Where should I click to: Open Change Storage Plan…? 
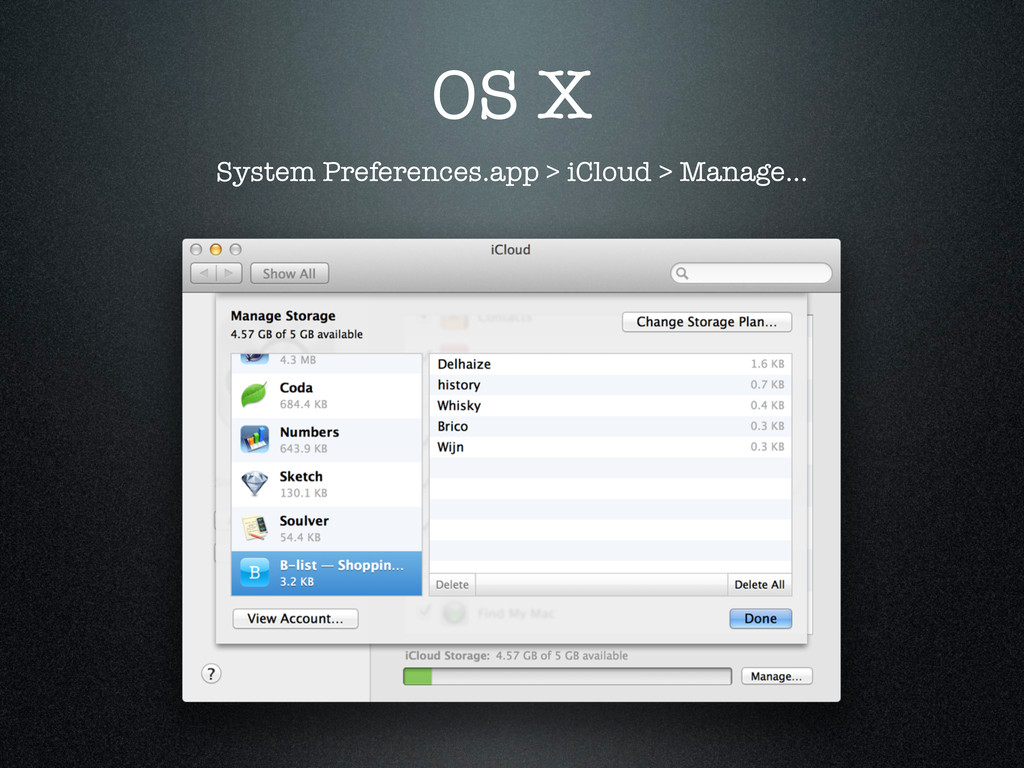point(707,321)
